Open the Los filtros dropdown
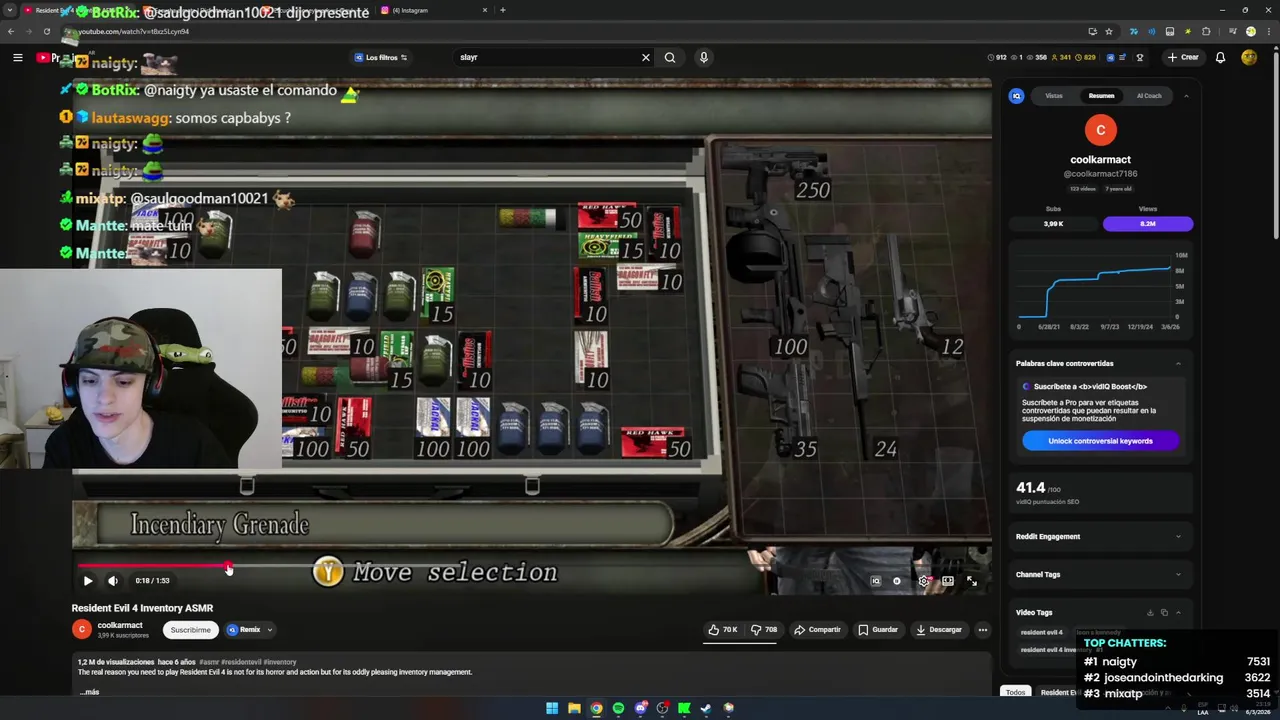This screenshot has width=1280, height=720. point(381,57)
